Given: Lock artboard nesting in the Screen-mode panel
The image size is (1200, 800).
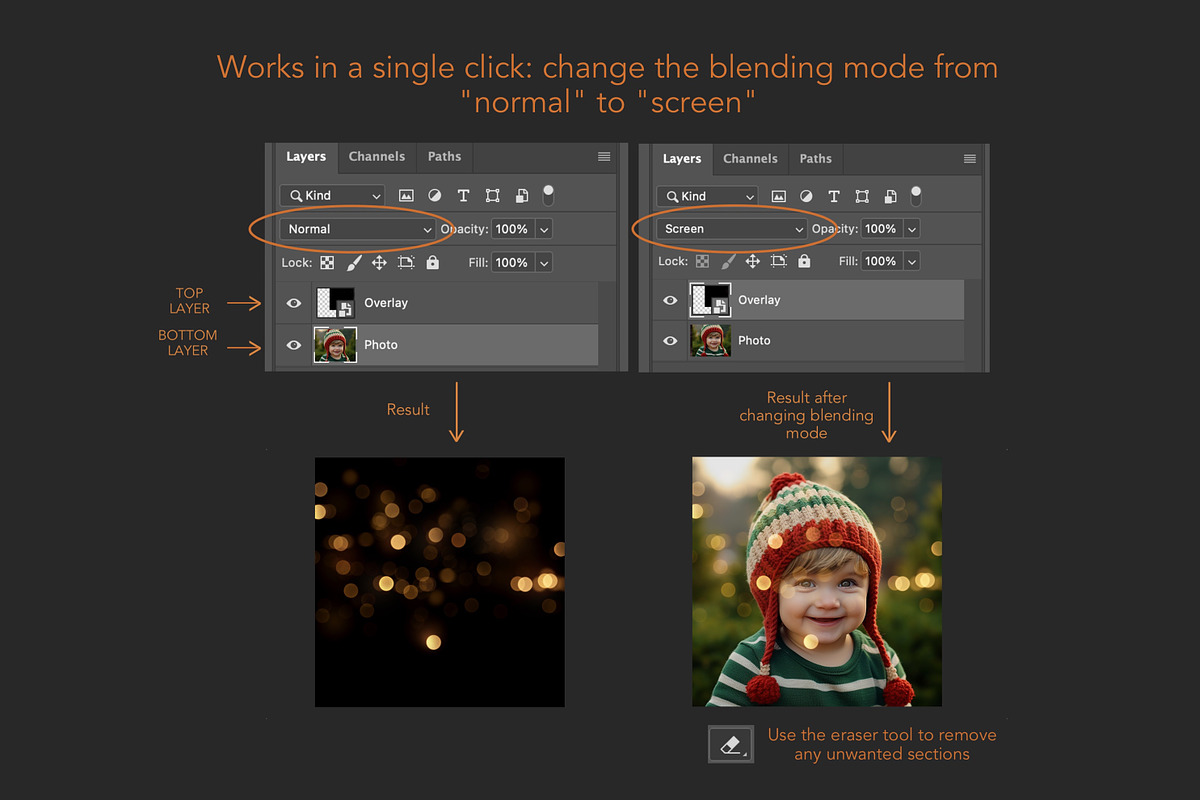Looking at the screenshot, I should tap(778, 261).
